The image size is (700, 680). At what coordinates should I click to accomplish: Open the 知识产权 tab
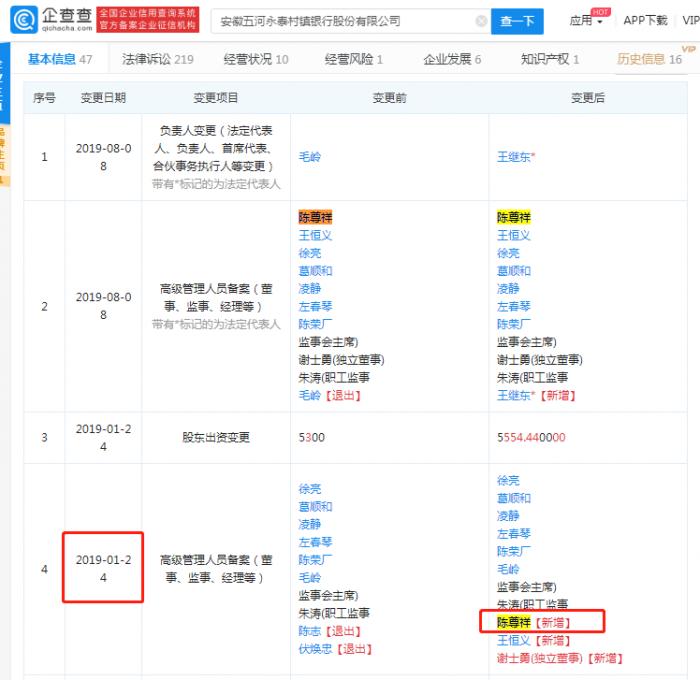pyautogui.click(x=550, y=59)
